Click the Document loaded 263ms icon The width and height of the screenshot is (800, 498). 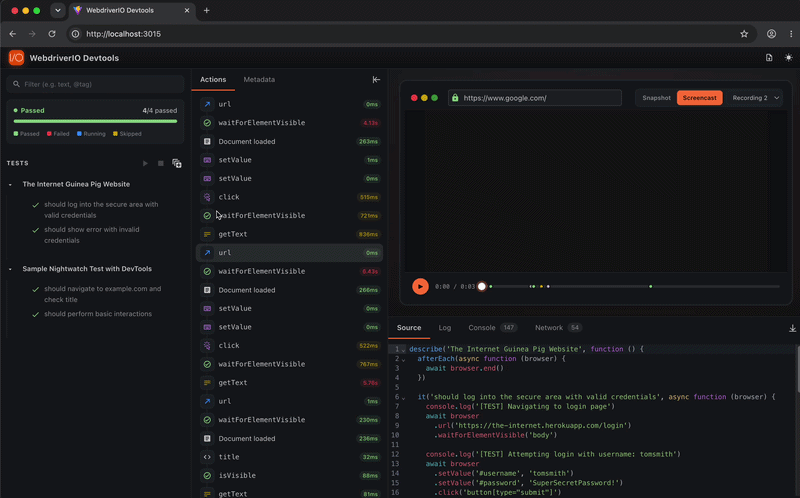207,141
